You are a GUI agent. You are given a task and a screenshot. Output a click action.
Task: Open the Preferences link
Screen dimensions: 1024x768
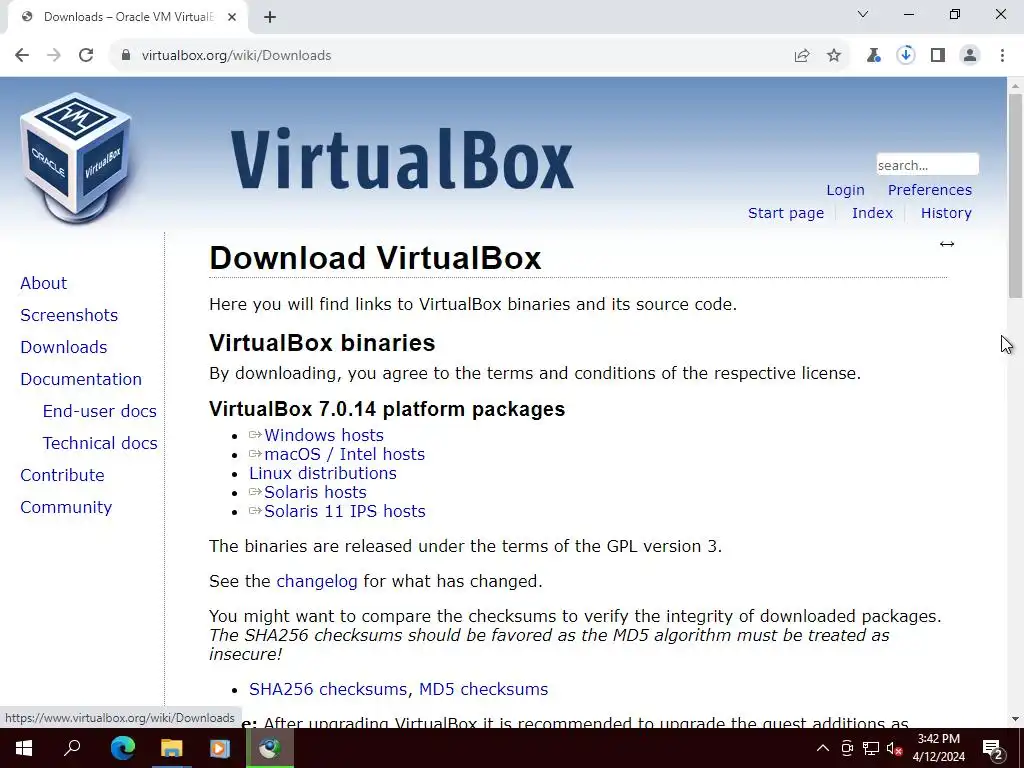click(929, 190)
